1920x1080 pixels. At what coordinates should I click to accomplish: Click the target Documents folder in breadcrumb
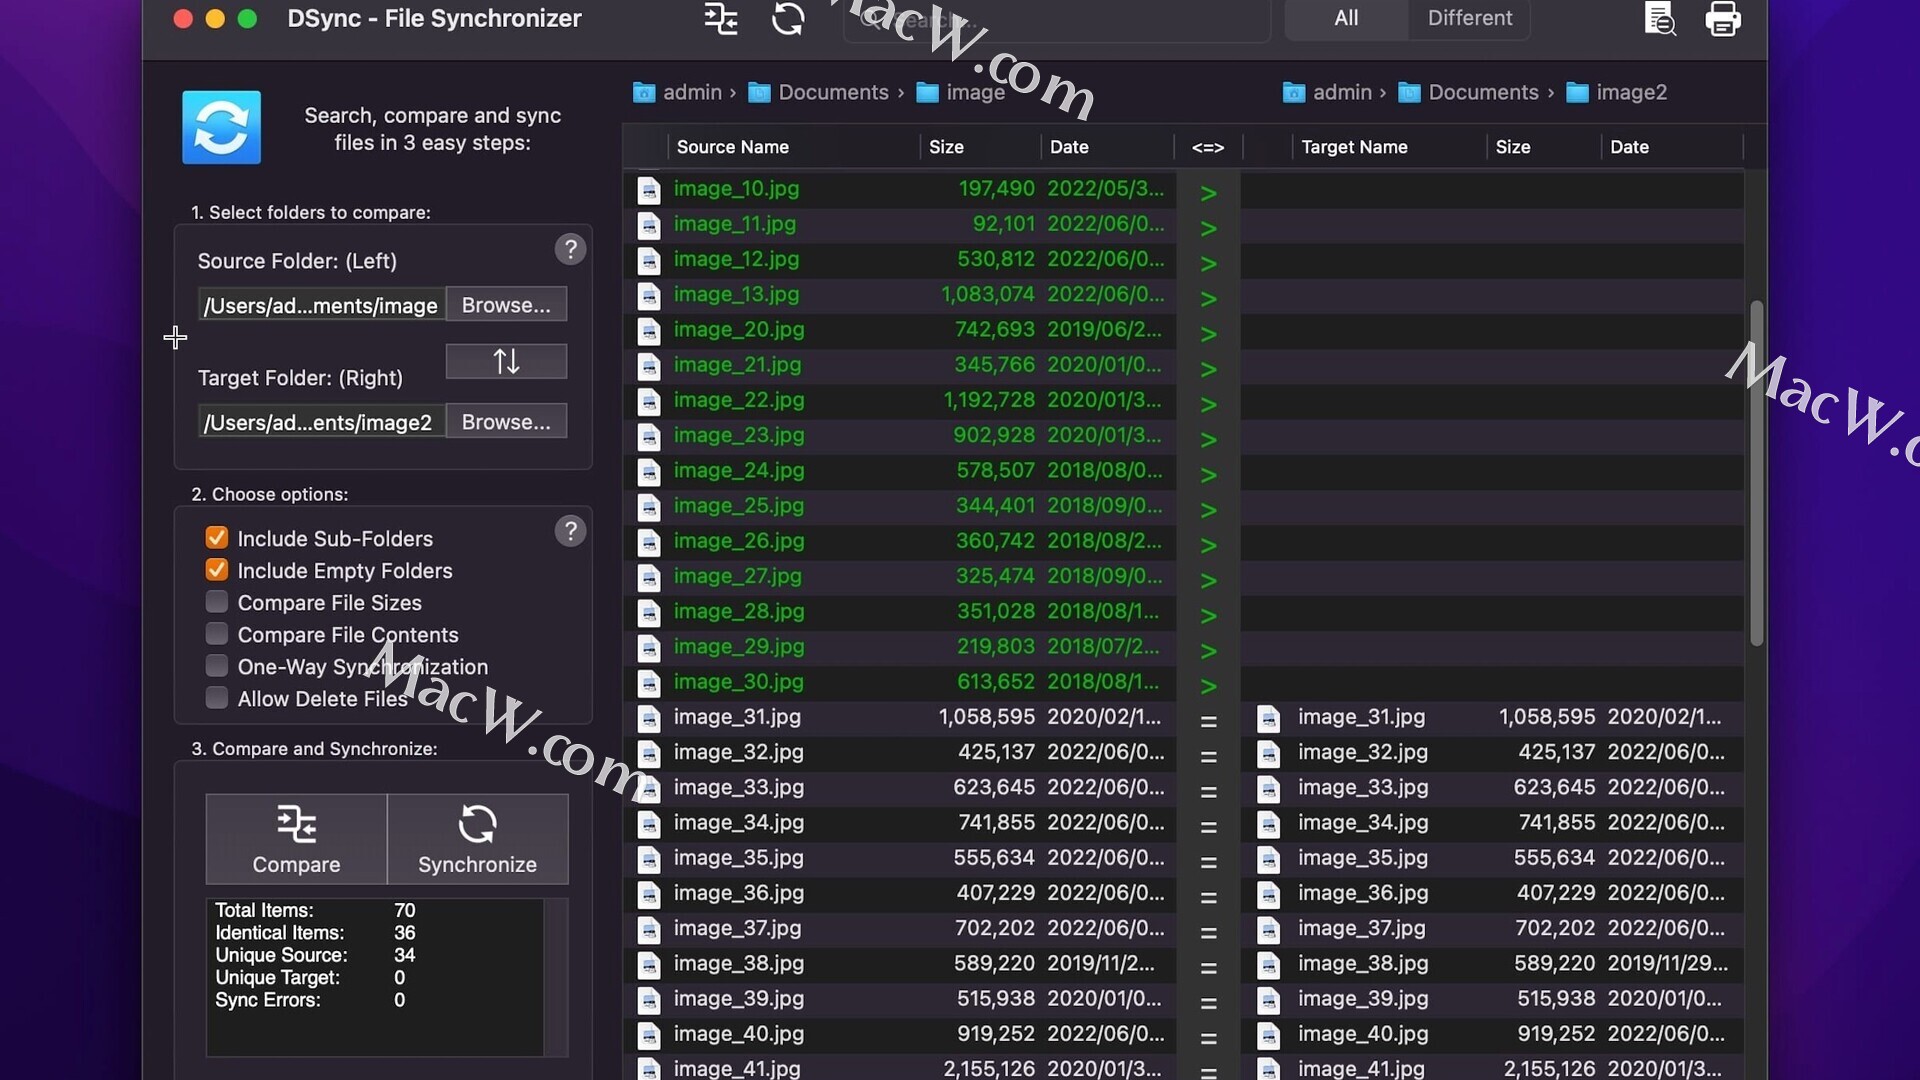[x=1468, y=93]
